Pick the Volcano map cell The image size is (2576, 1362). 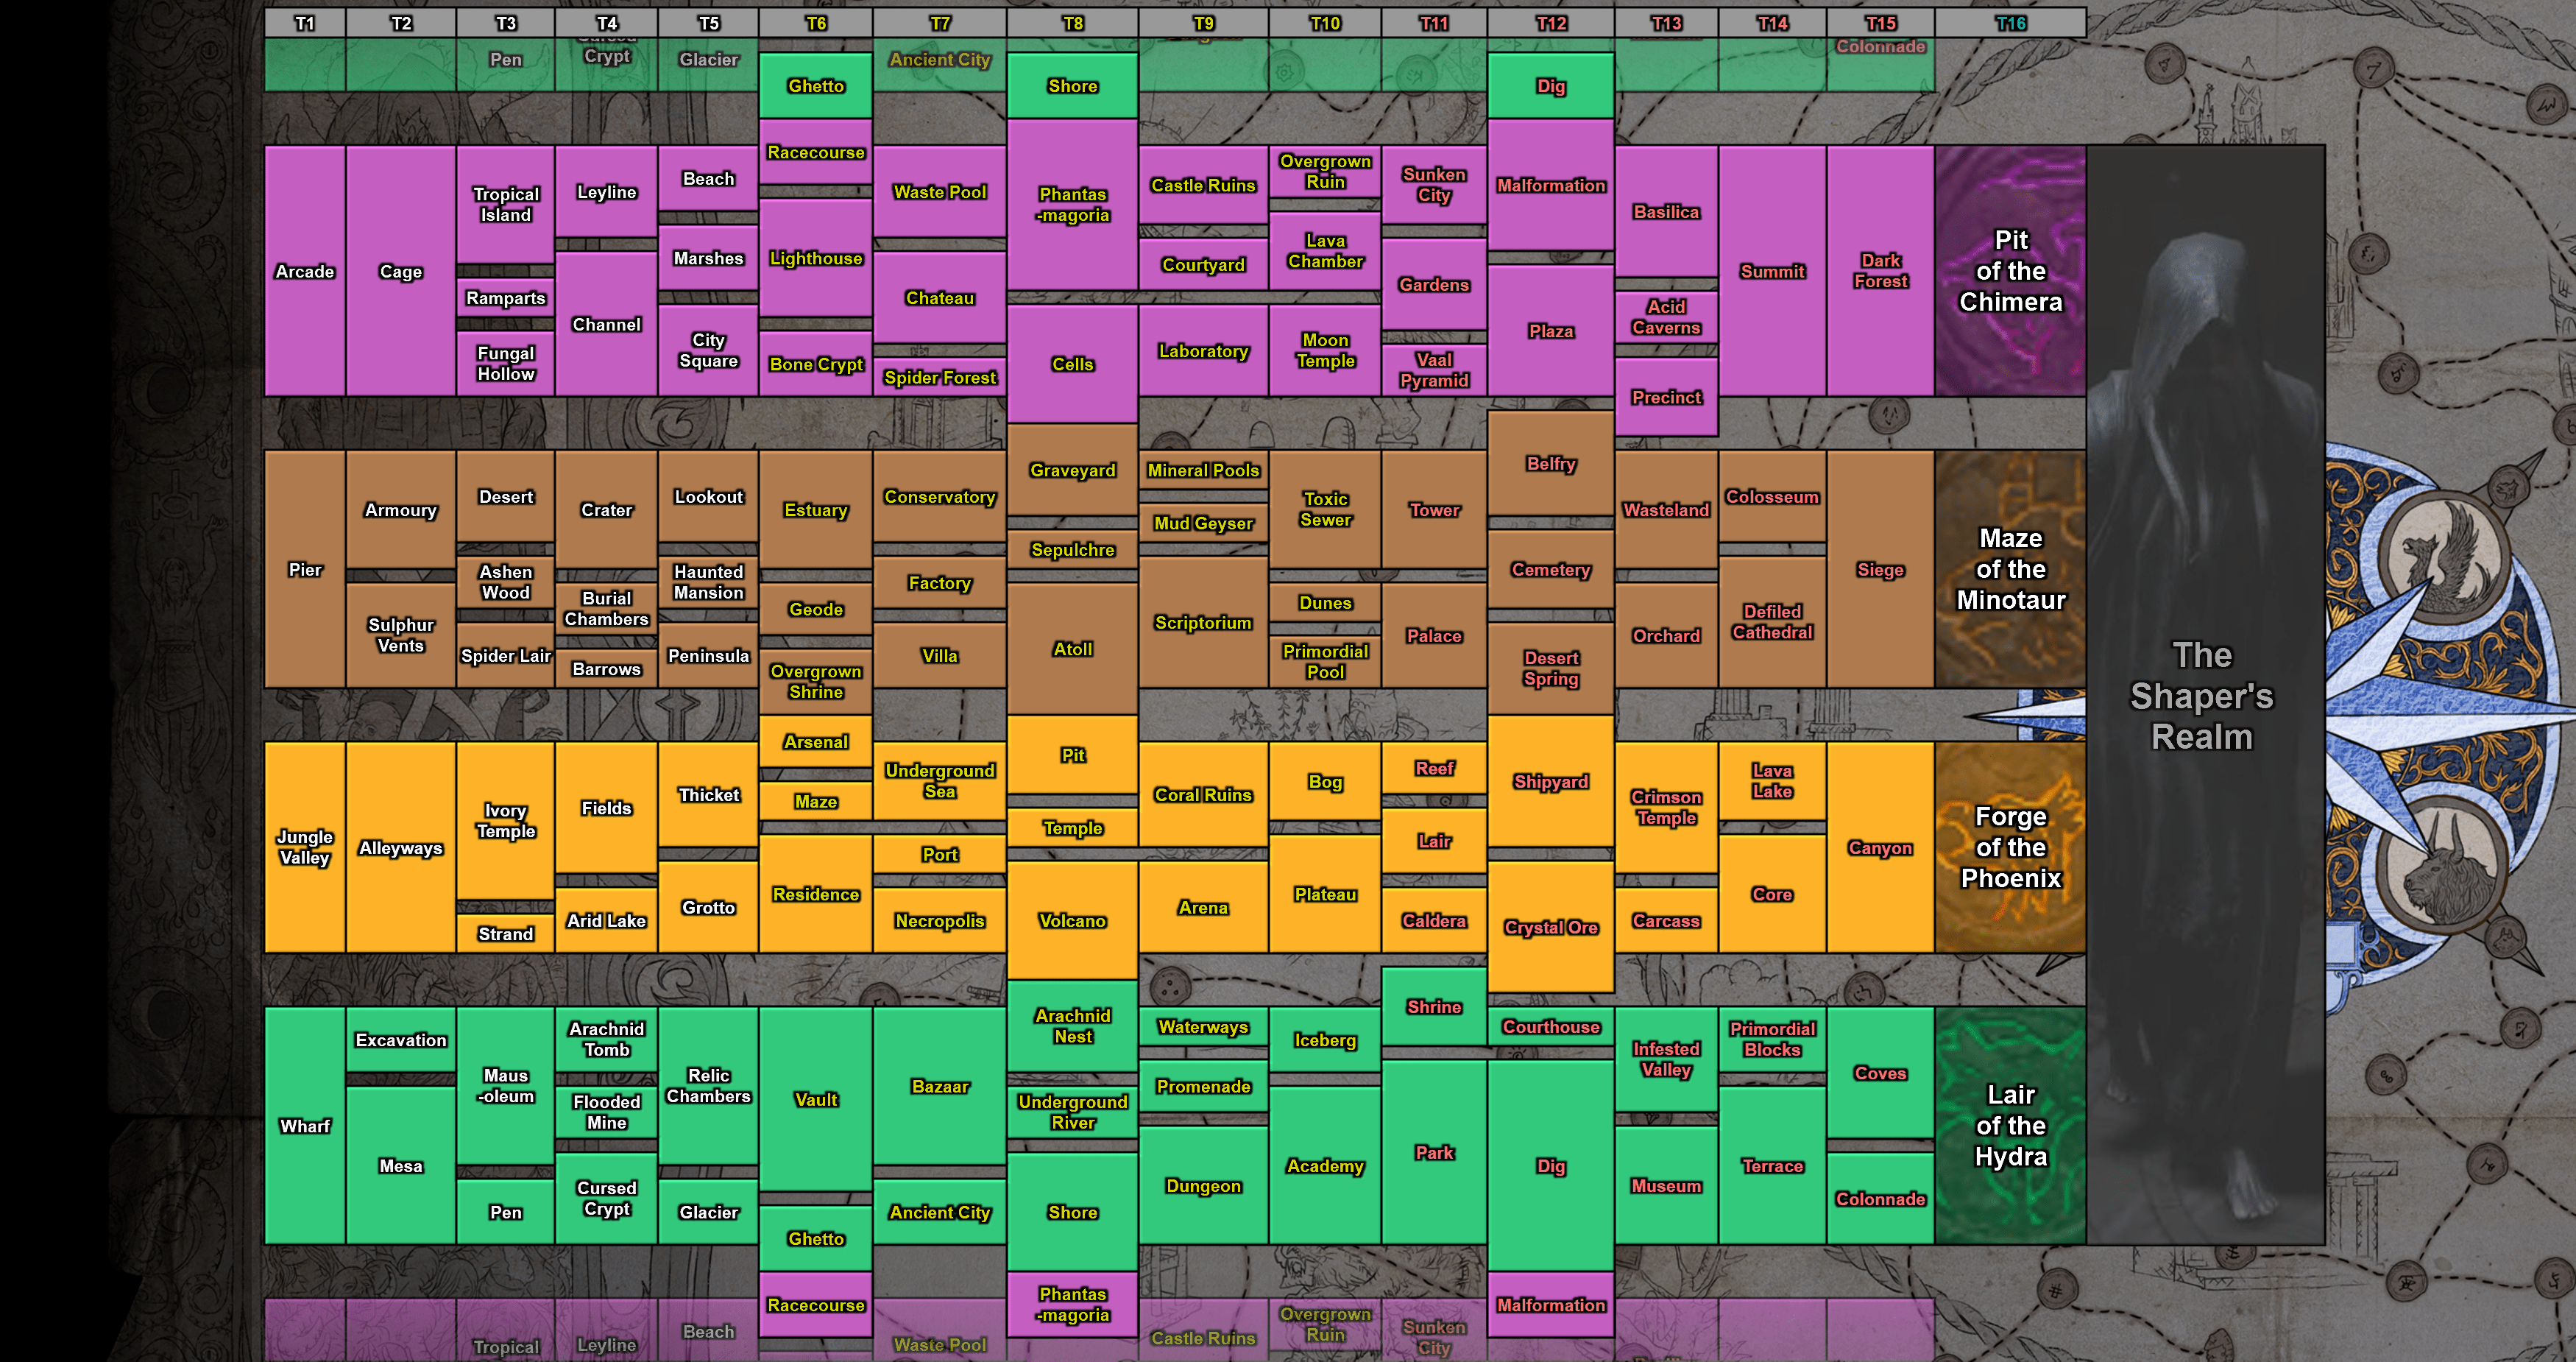click(x=1072, y=920)
